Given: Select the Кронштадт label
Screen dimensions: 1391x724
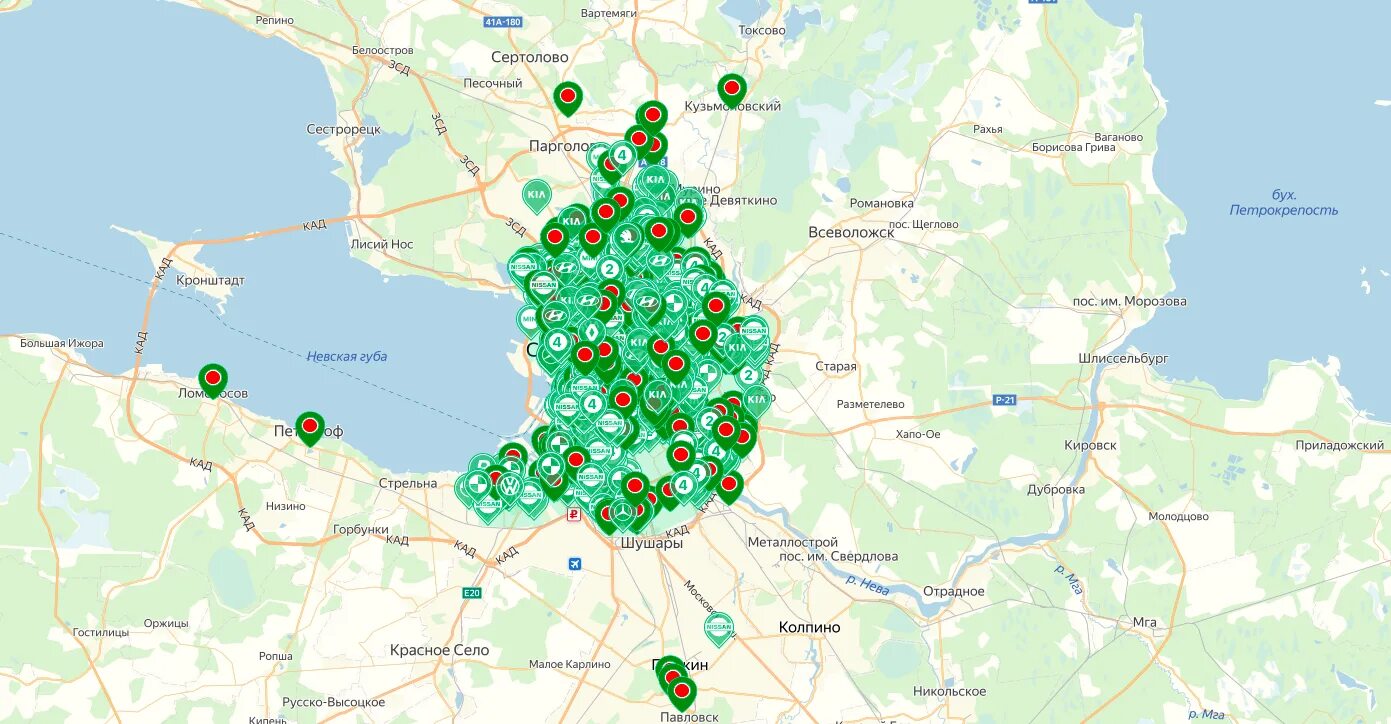Looking at the screenshot, I should click(x=210, y=281).
